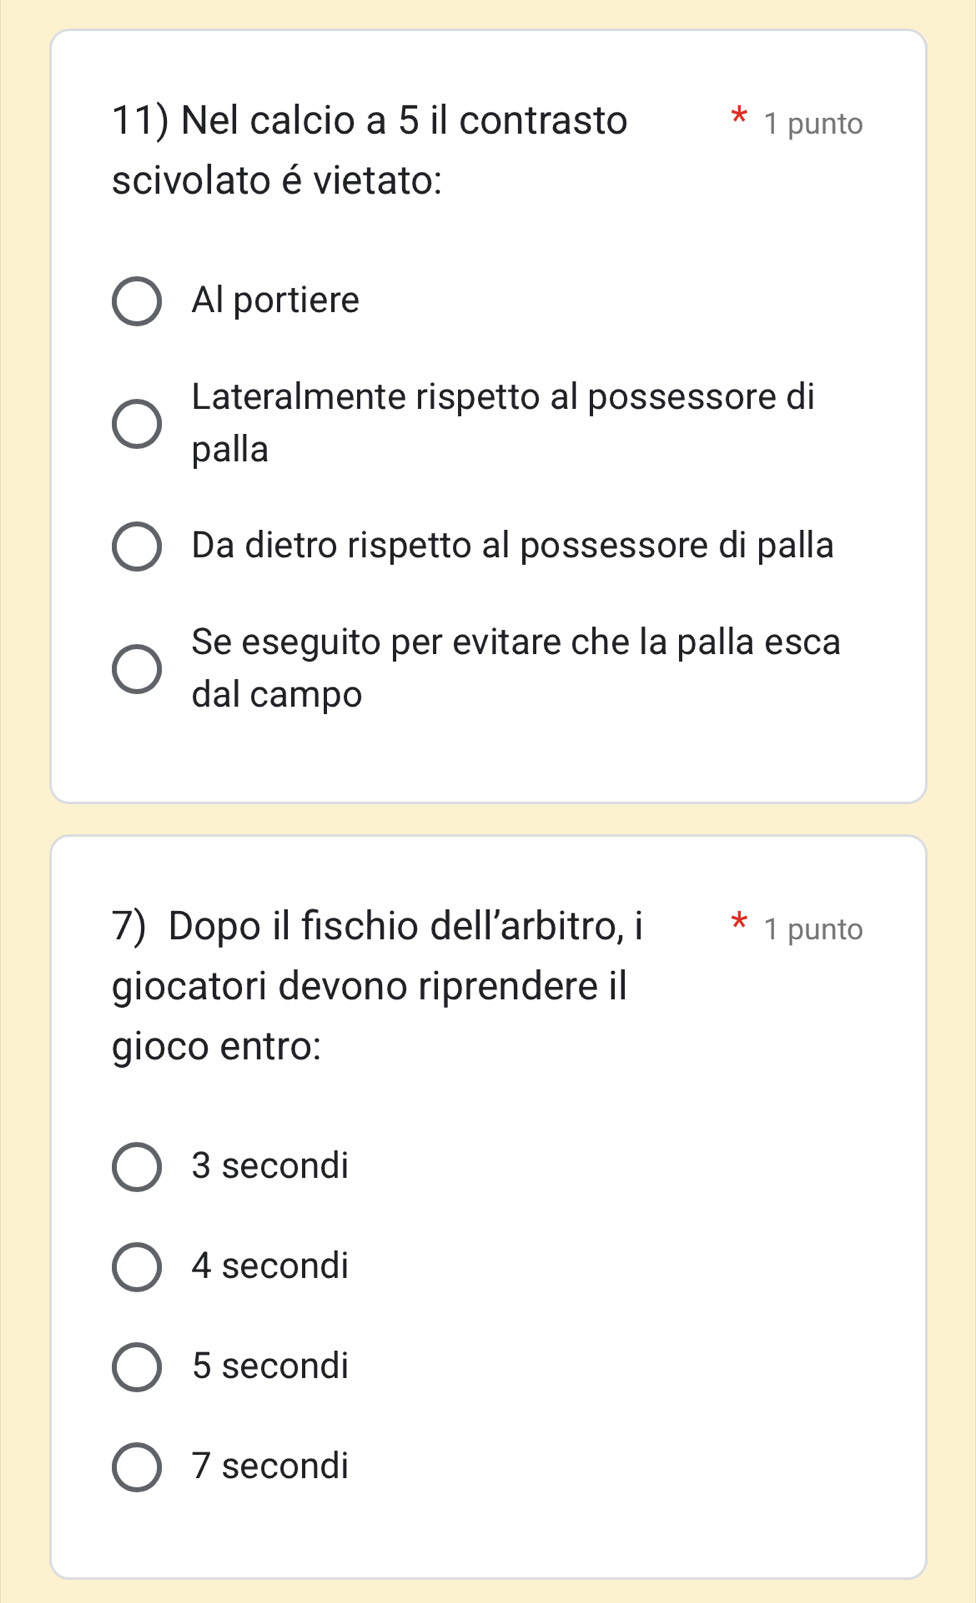Click the '1 punto' label of question 7
The height and width of the screenshot is (1603, 976).
point(812,930)
